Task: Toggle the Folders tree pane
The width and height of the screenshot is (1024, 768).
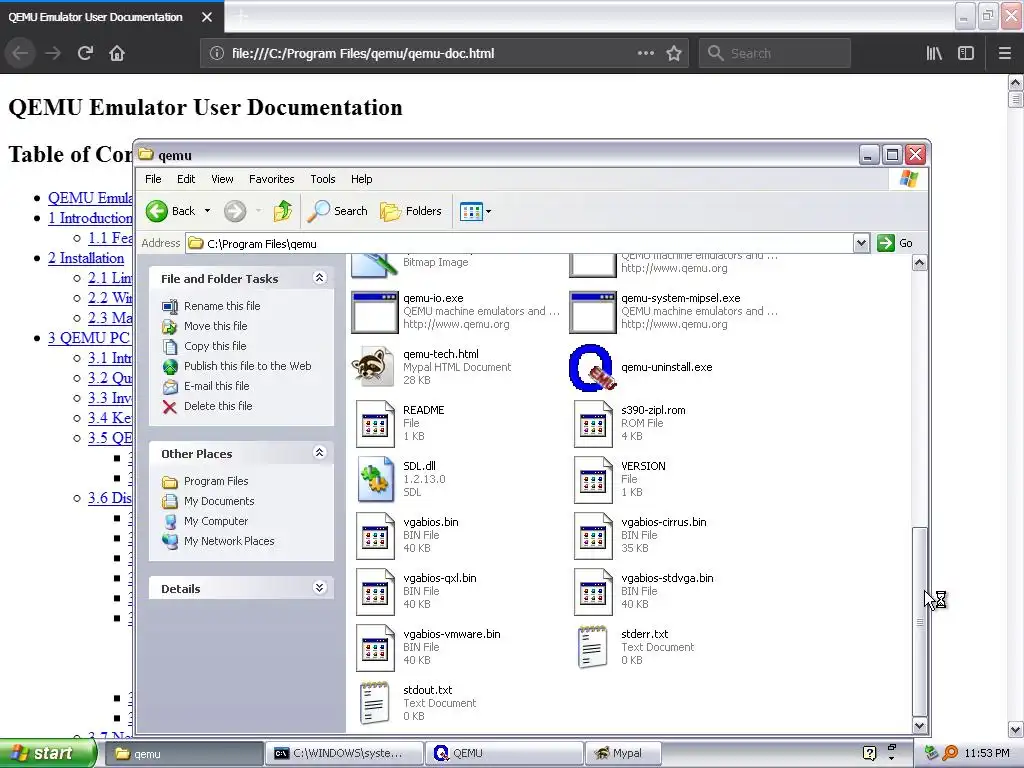Action: tap(411, 211)
